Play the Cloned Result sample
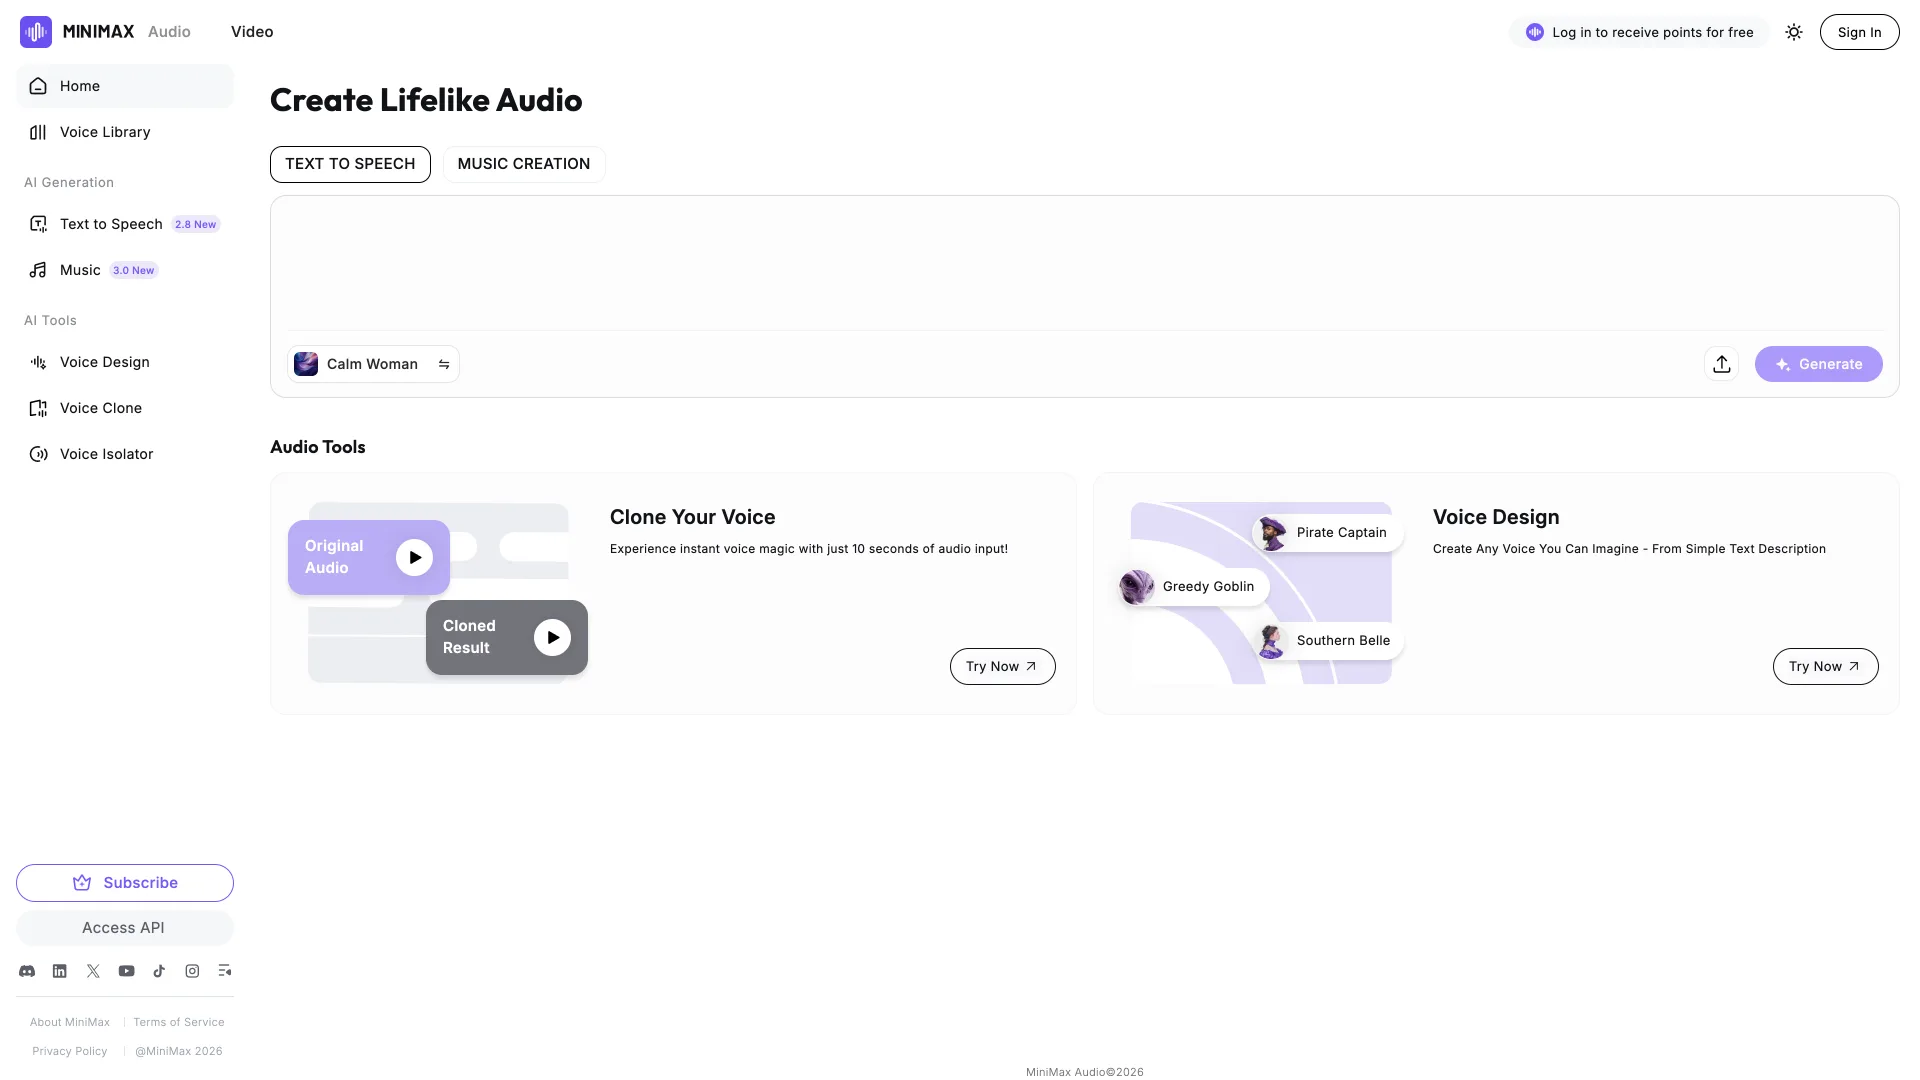Viewport: 1920px width, 1080px height. (552, 637)
